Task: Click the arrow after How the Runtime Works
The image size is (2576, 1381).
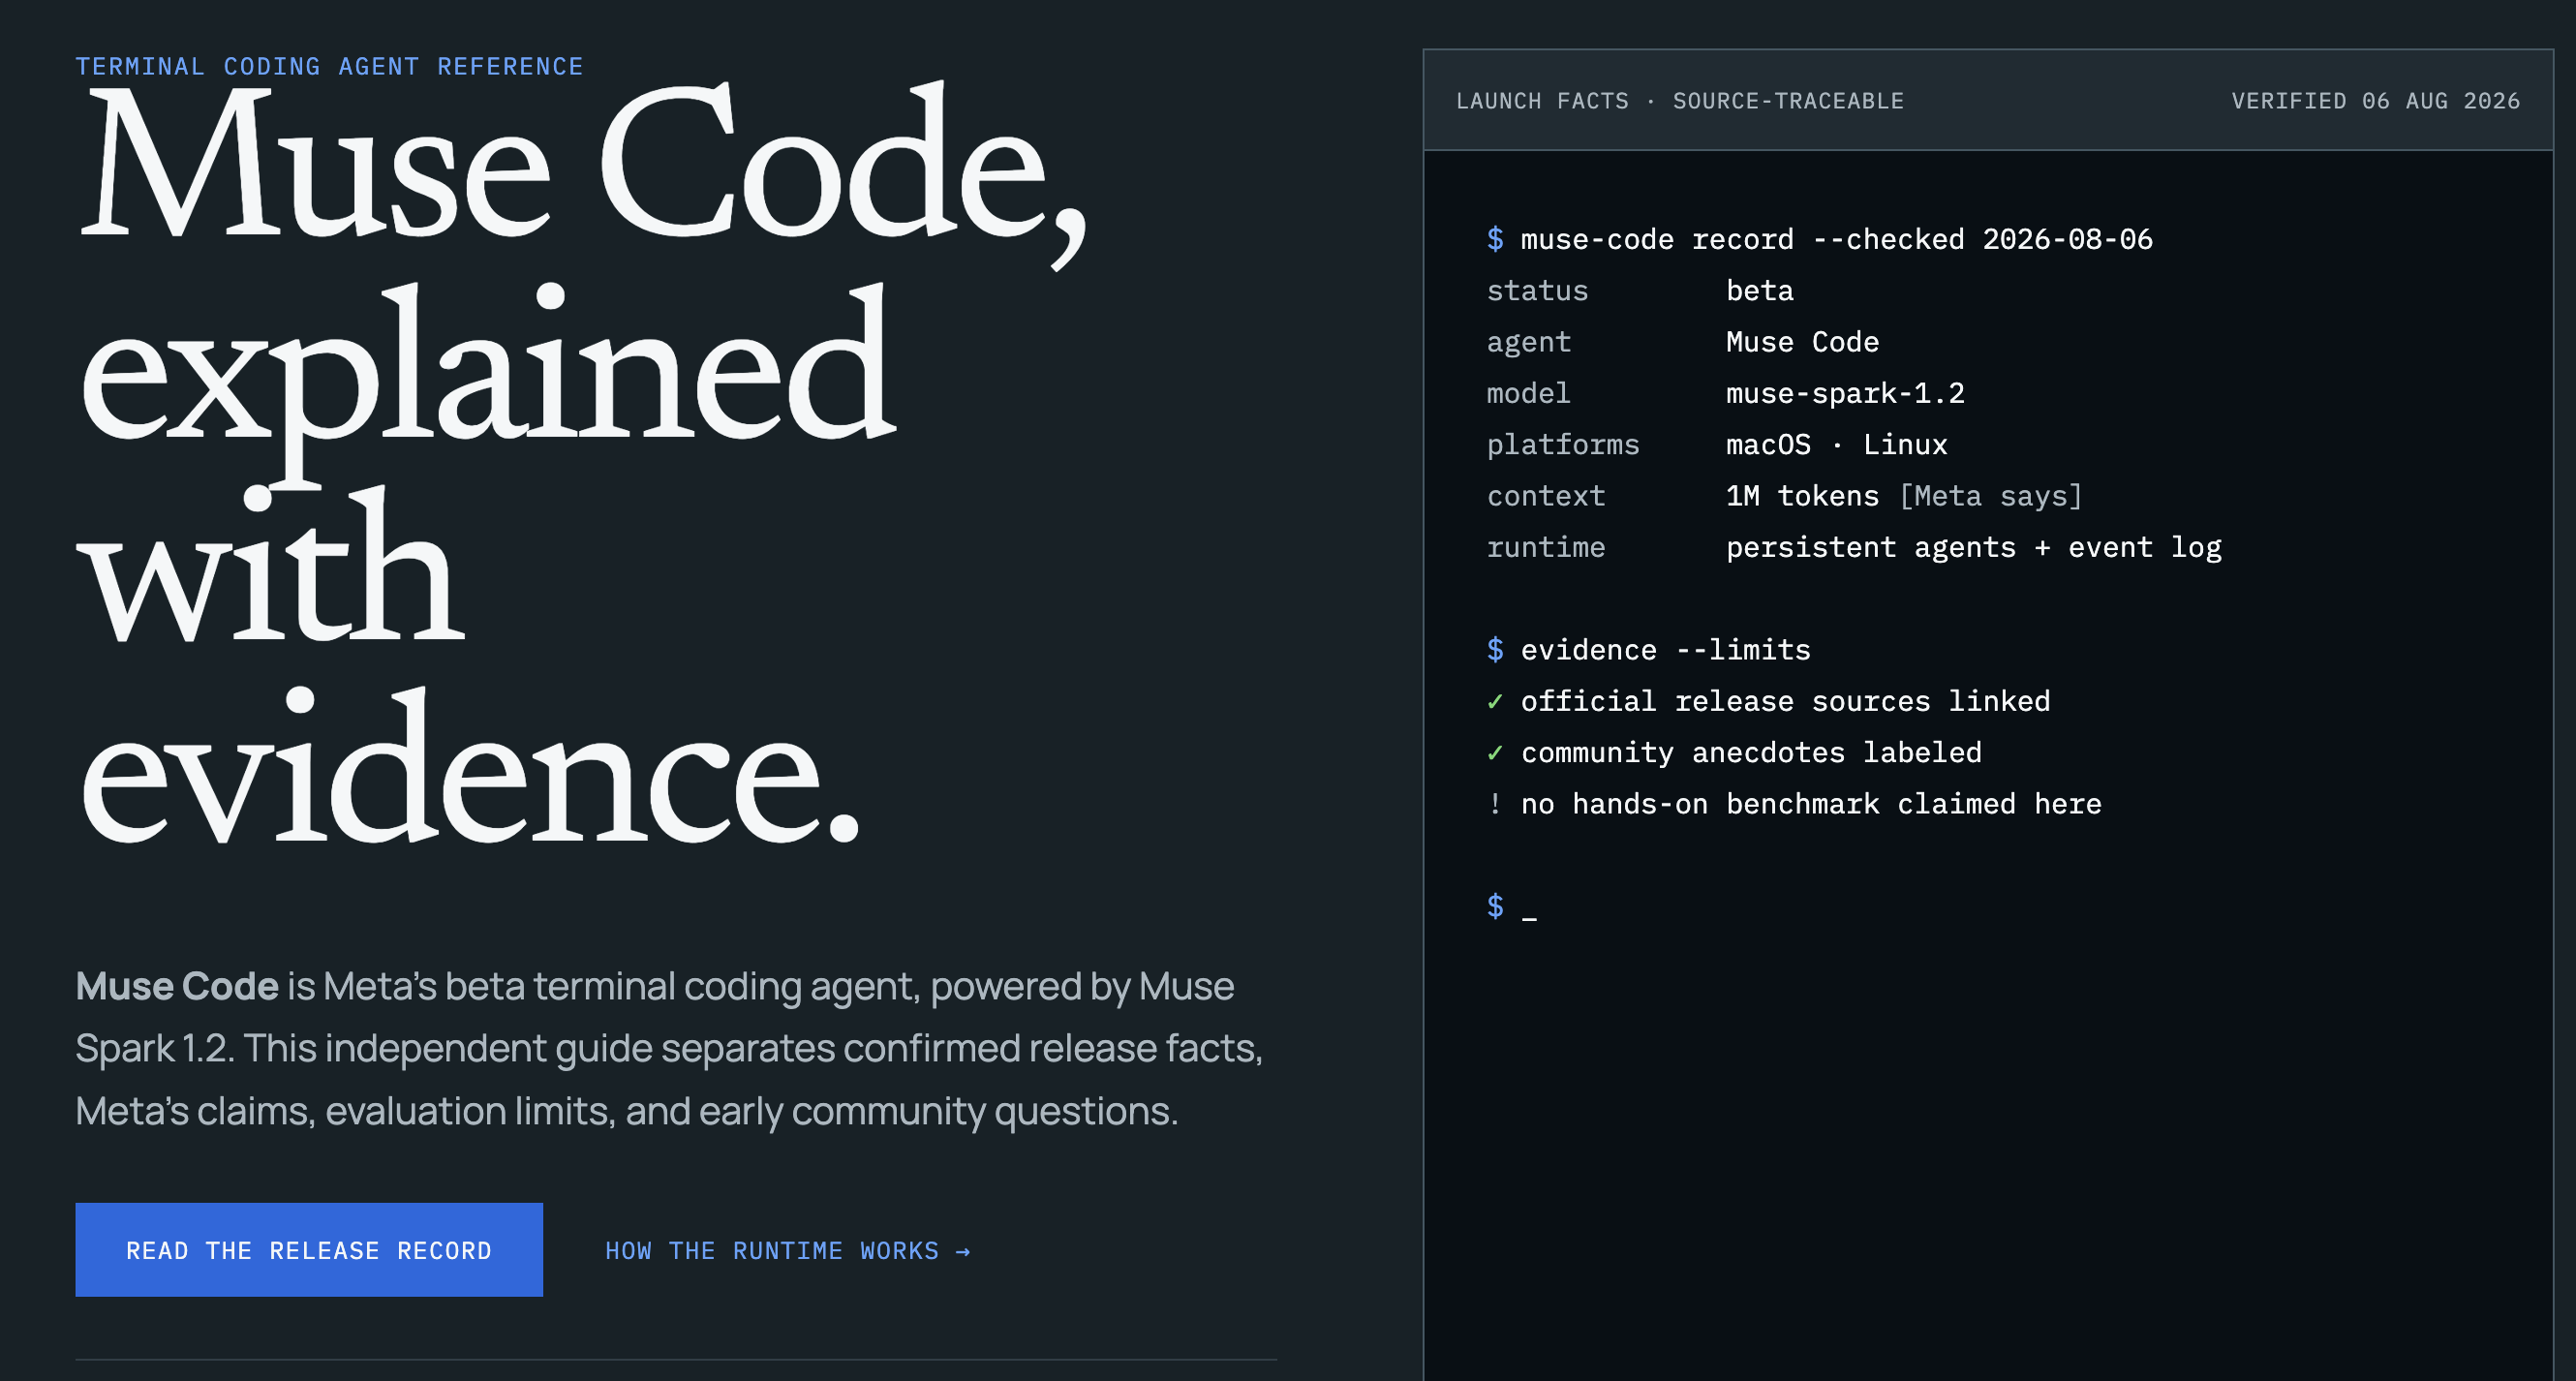Action: [962, 1252]
